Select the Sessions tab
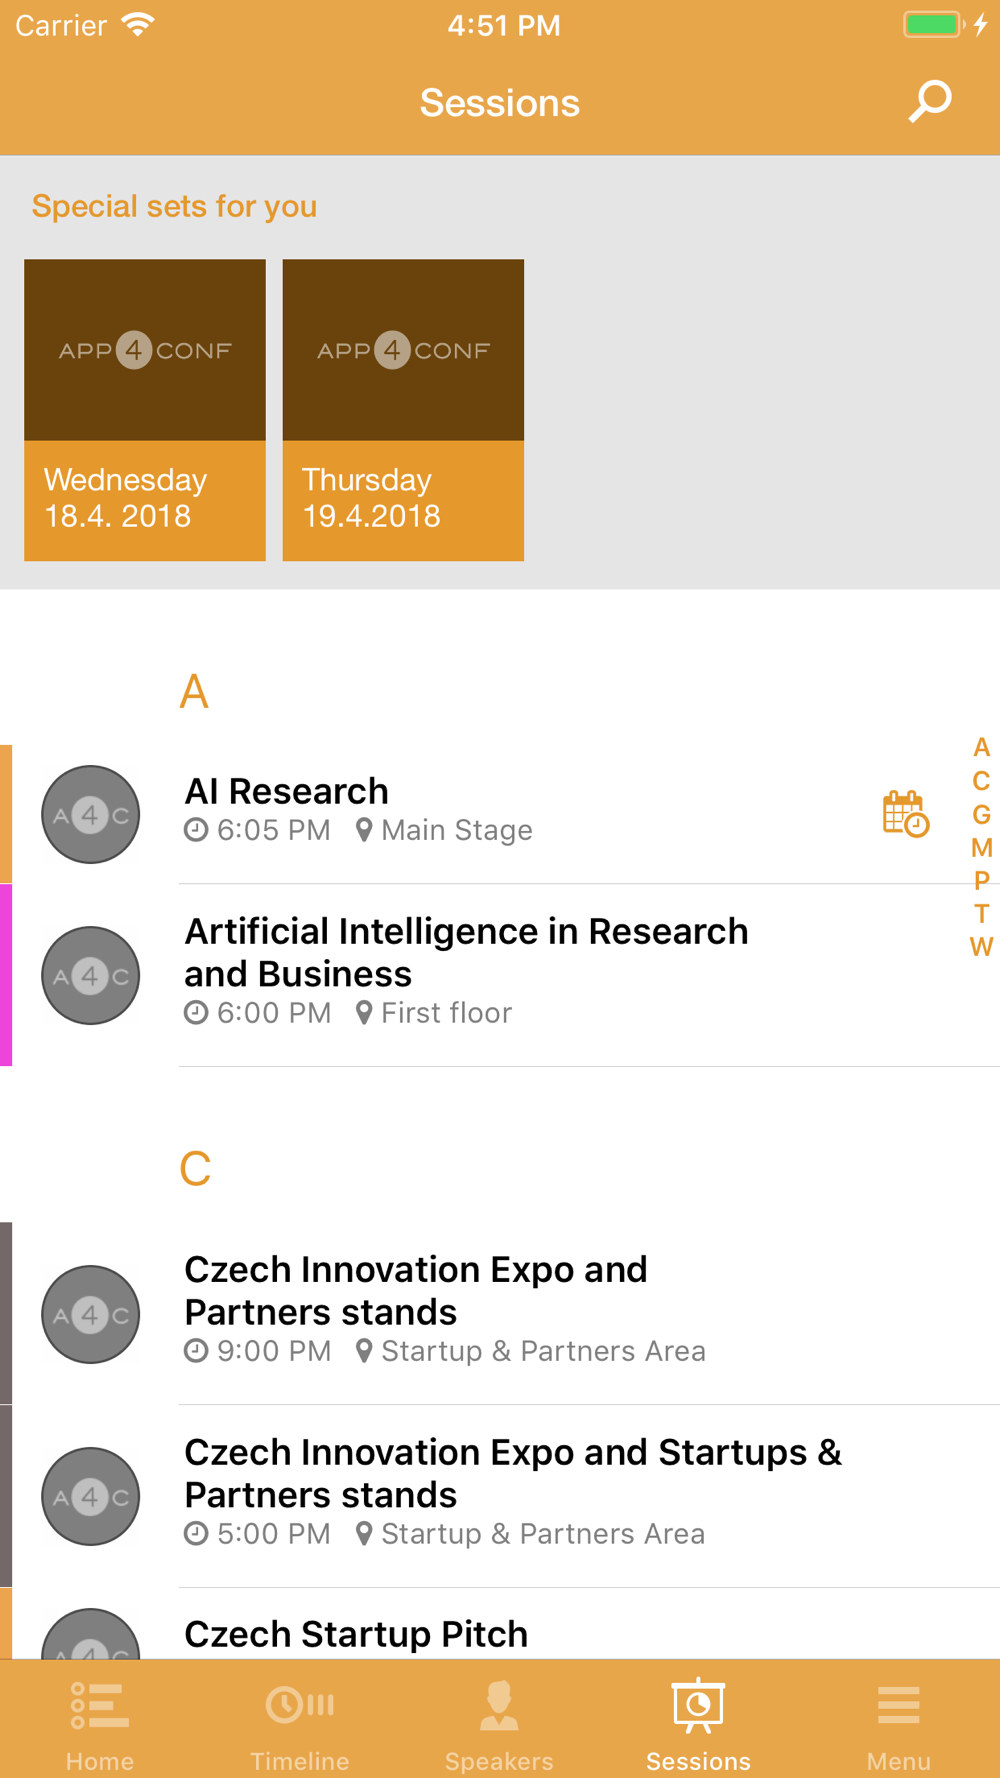The height and width of the screenshot is (1778, 1000). (x=698, y=1724)
